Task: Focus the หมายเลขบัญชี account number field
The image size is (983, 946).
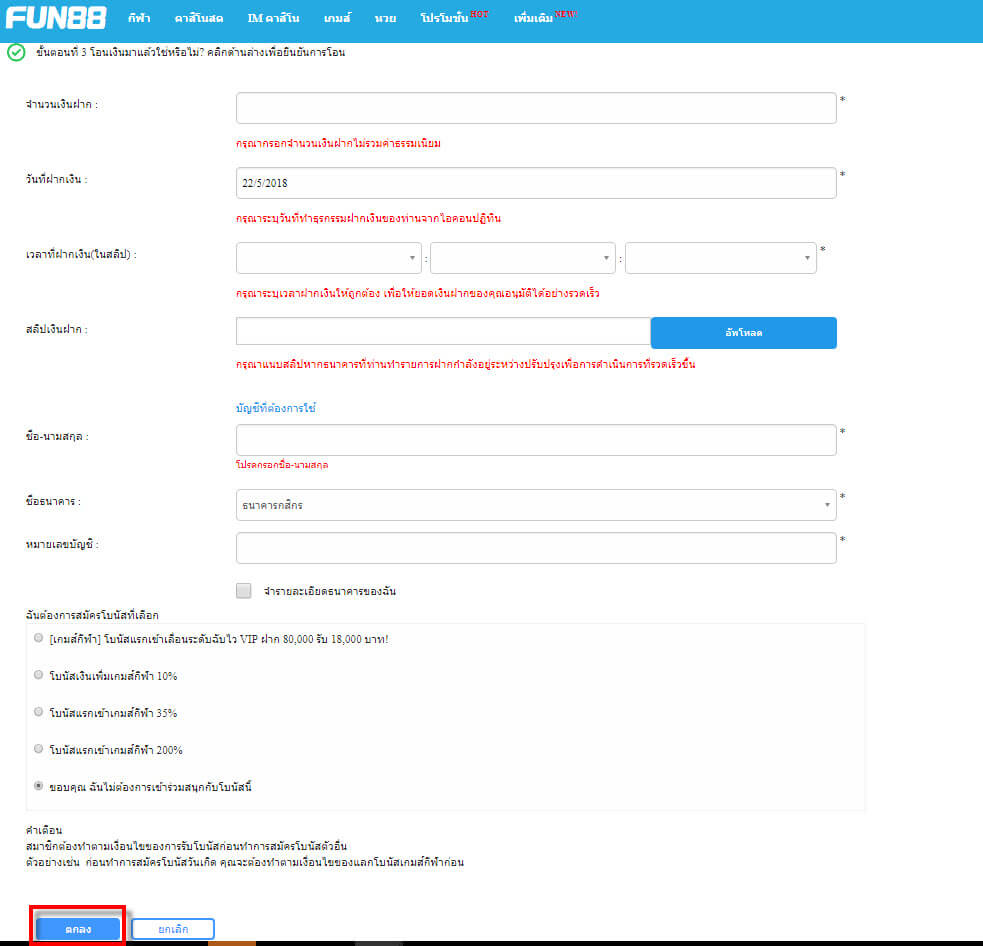Action: click(x=536, y=548)
